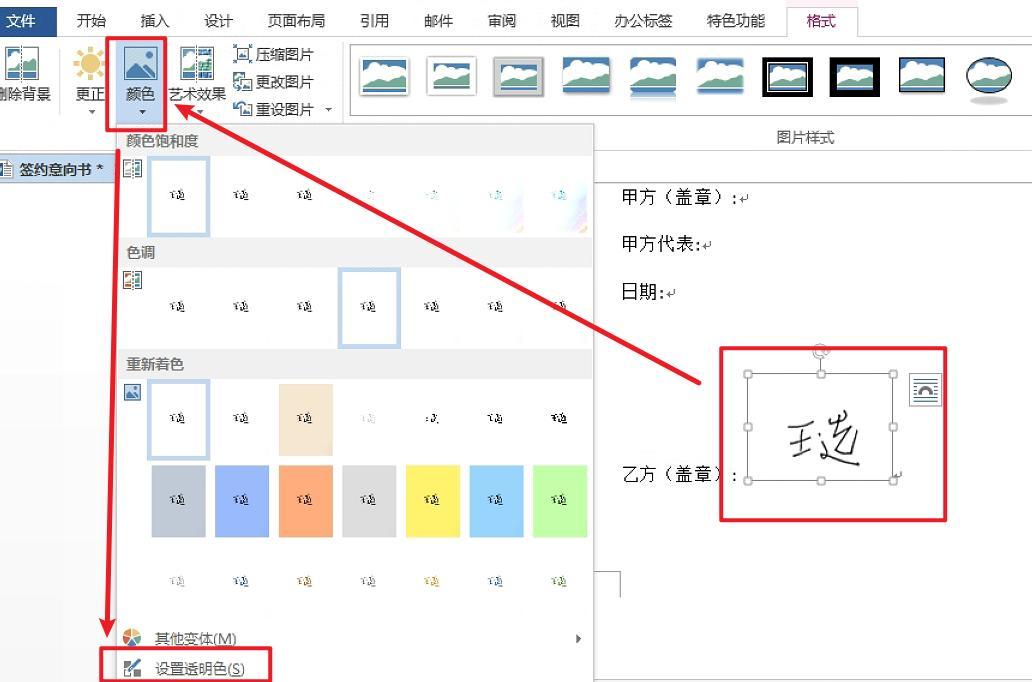This screenshot has height=682, width=1032.
Task: Select the second color saturation preset
Action: [x=241, y=196]
